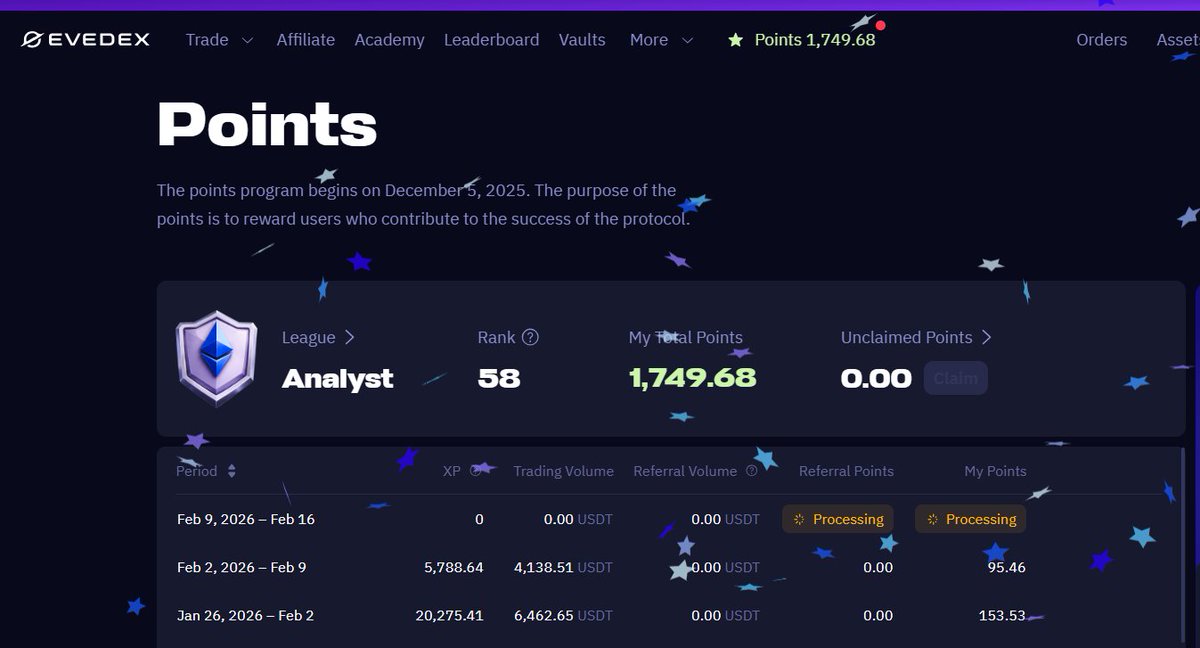Open the Leaderboard page
1200x648 pixels.
[491, 40]
